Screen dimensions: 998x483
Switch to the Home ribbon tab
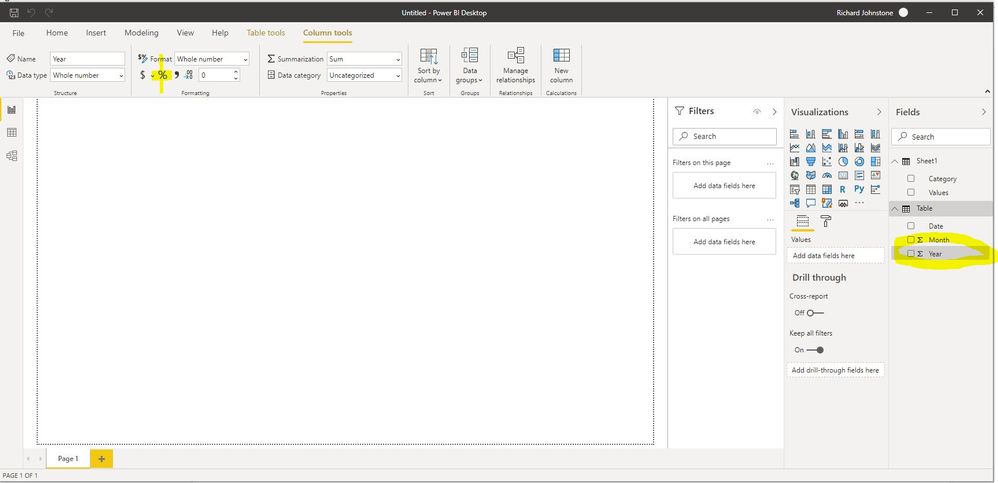point(57,32)
